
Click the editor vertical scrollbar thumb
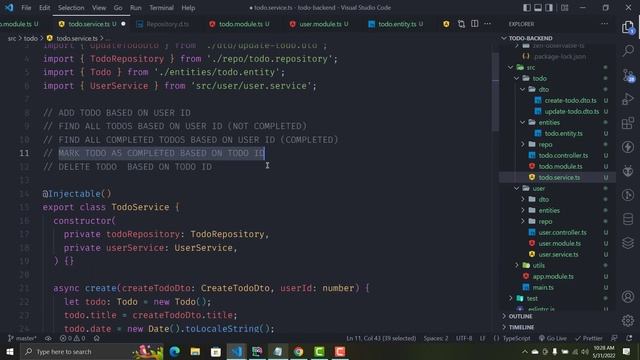(495, 92)
